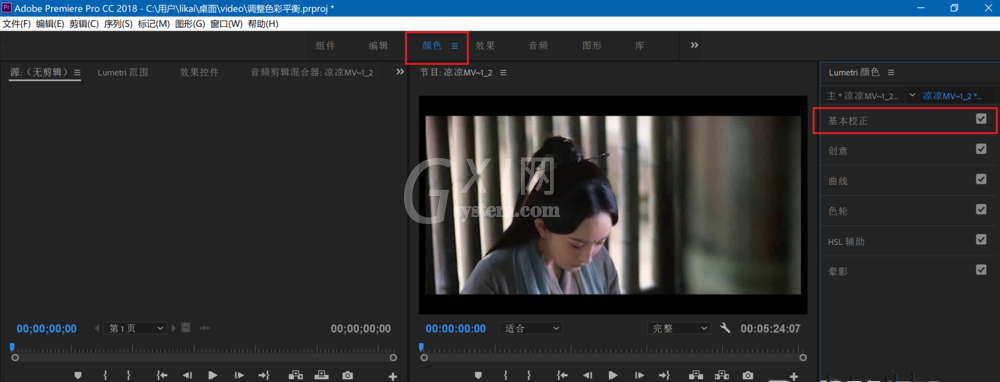Screen dimensions: 1000x382
Task: Go to Out point in Program monitor
Action: pos(665,376)
